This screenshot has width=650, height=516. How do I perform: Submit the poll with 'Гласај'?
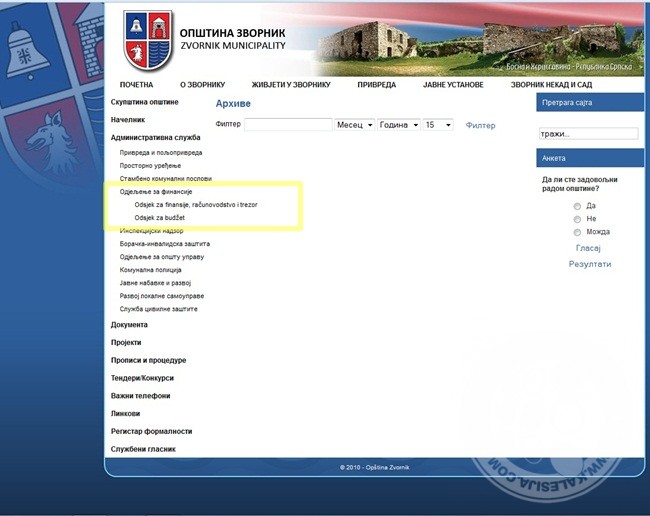pos(589,248)
